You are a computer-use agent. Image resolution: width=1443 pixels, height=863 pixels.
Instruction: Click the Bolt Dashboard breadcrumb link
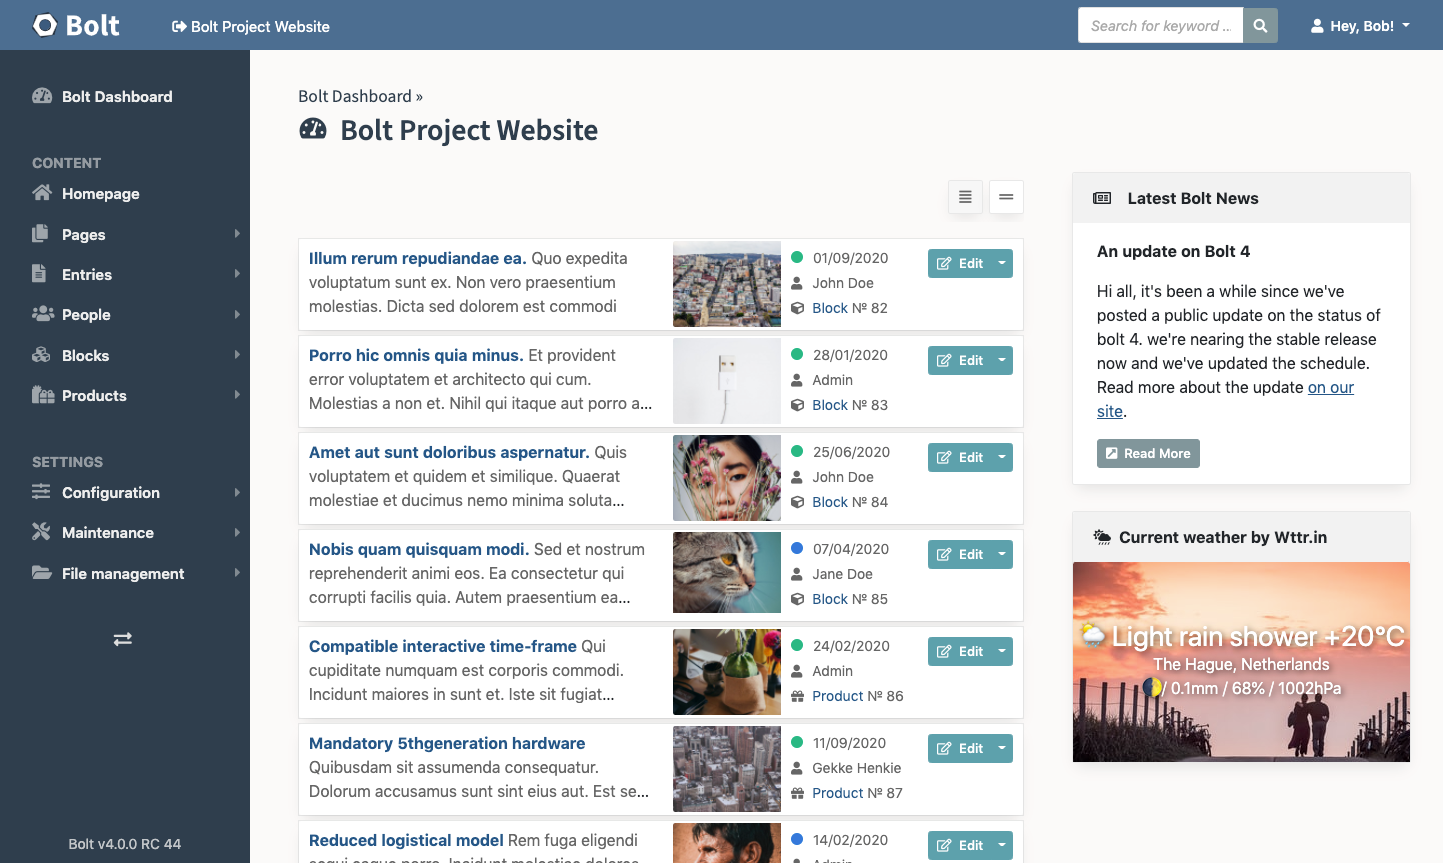point(355,96)
